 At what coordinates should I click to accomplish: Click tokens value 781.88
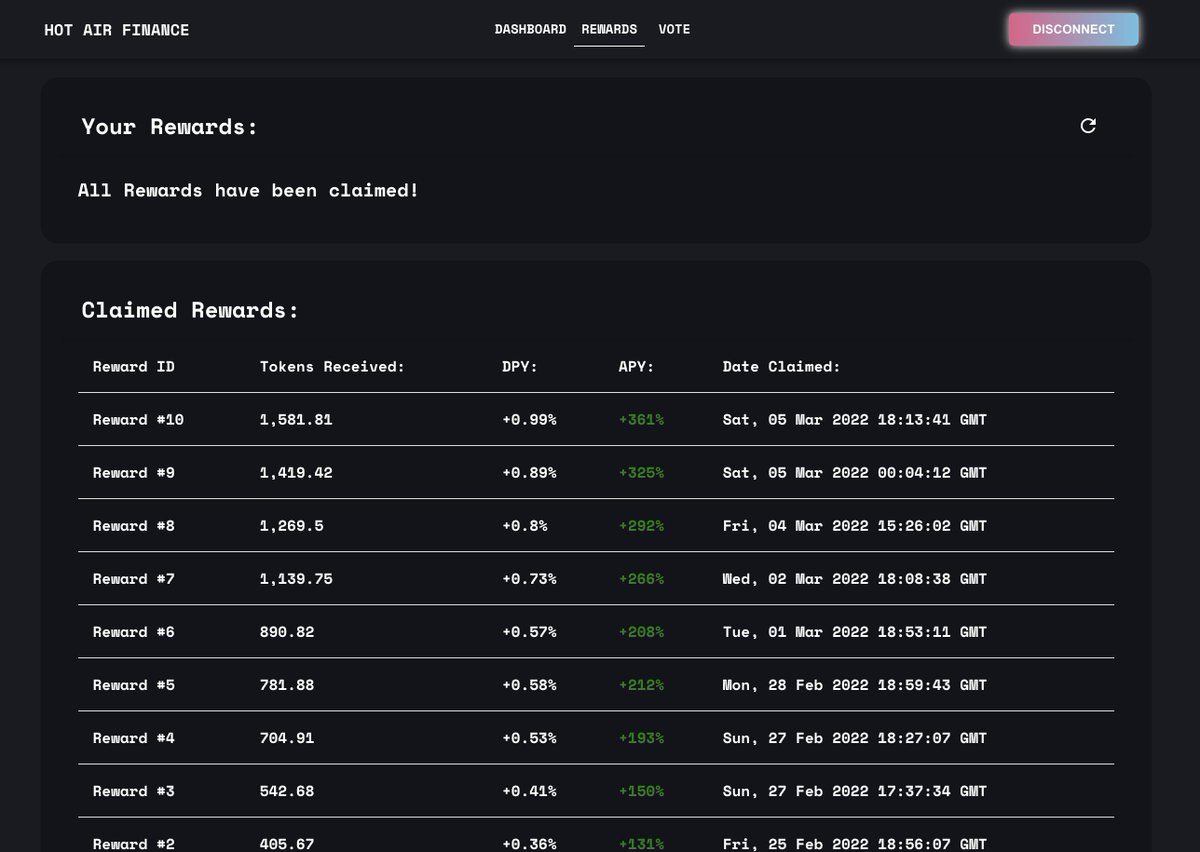[x=287, y=685]
